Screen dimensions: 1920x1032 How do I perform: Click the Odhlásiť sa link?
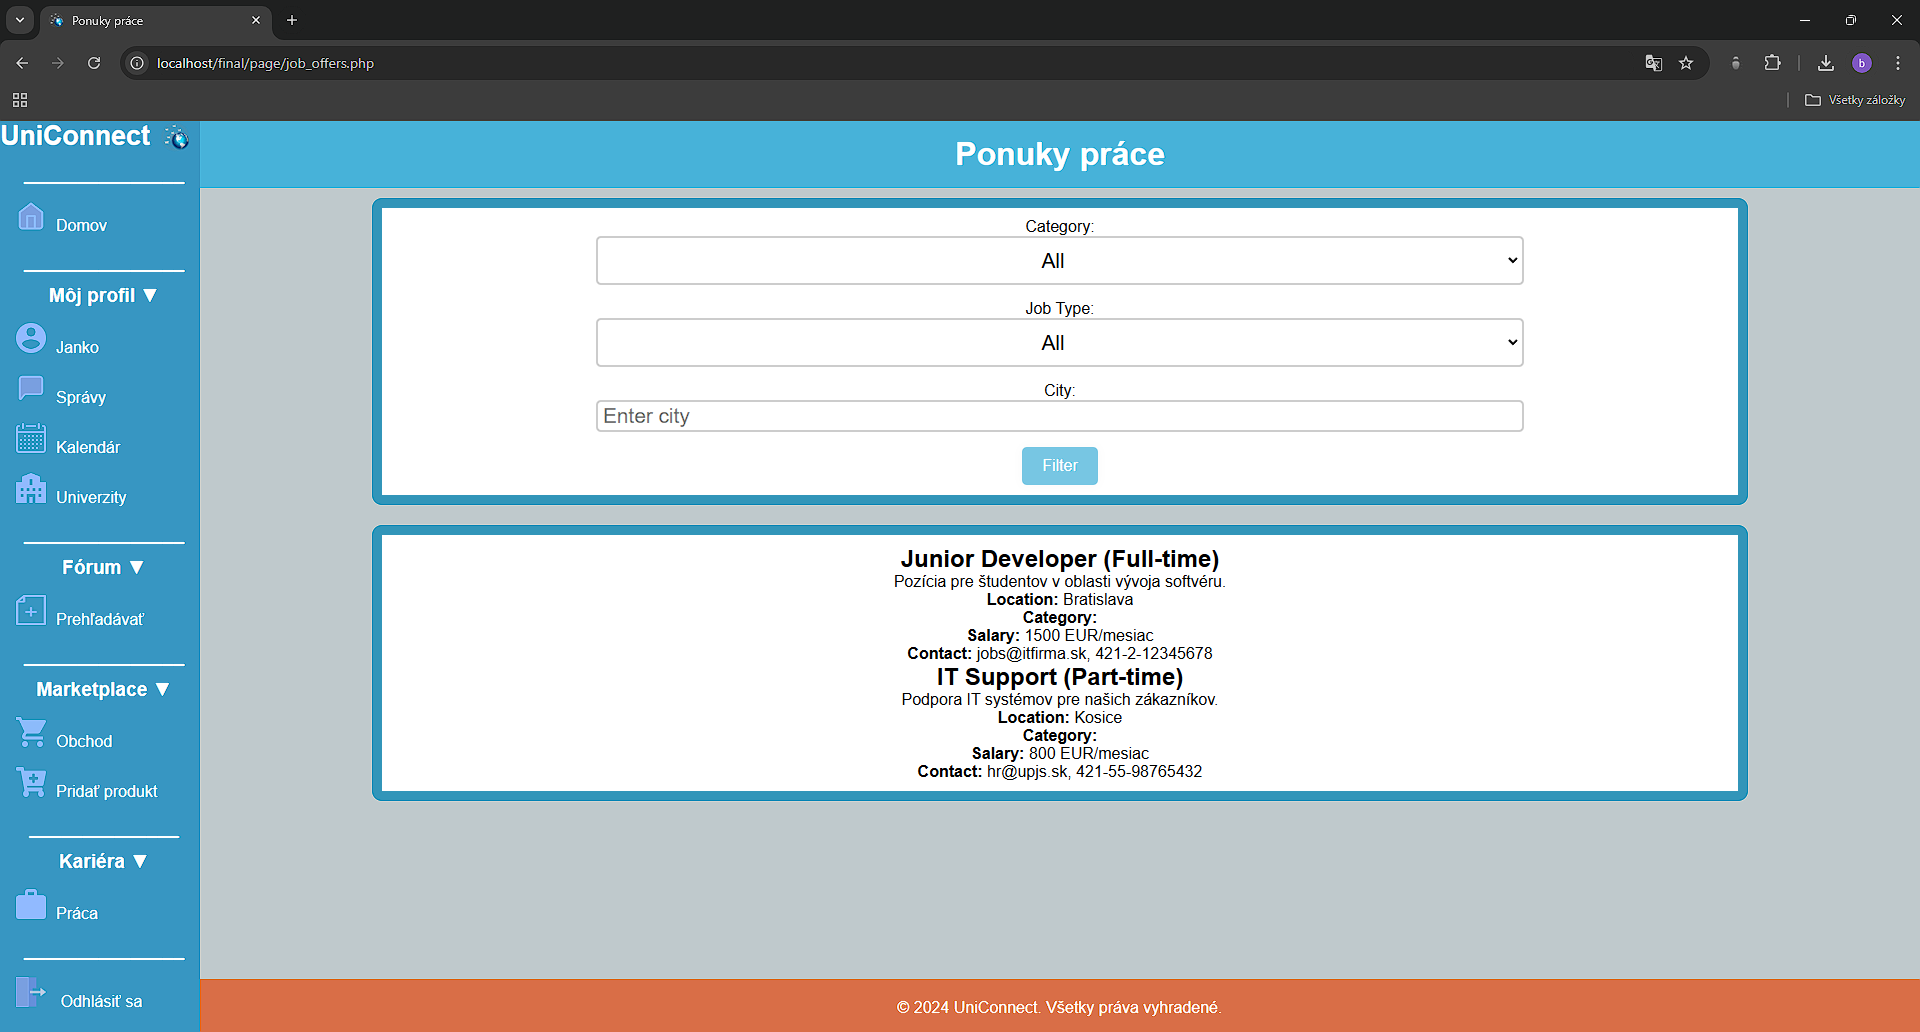click(101, 1002)
